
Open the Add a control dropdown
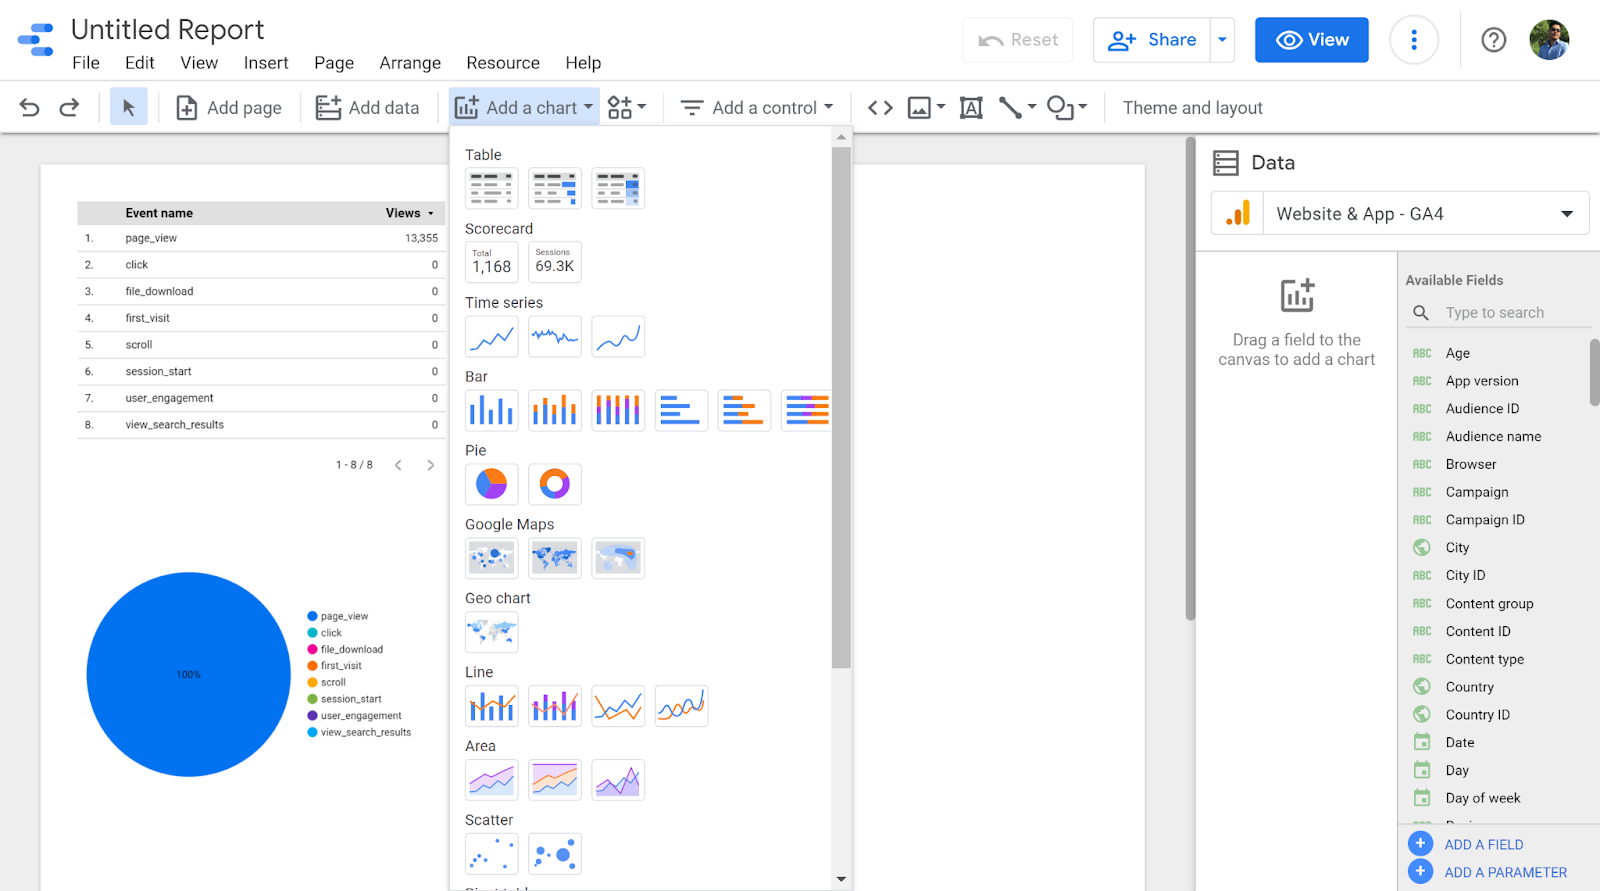757,108
